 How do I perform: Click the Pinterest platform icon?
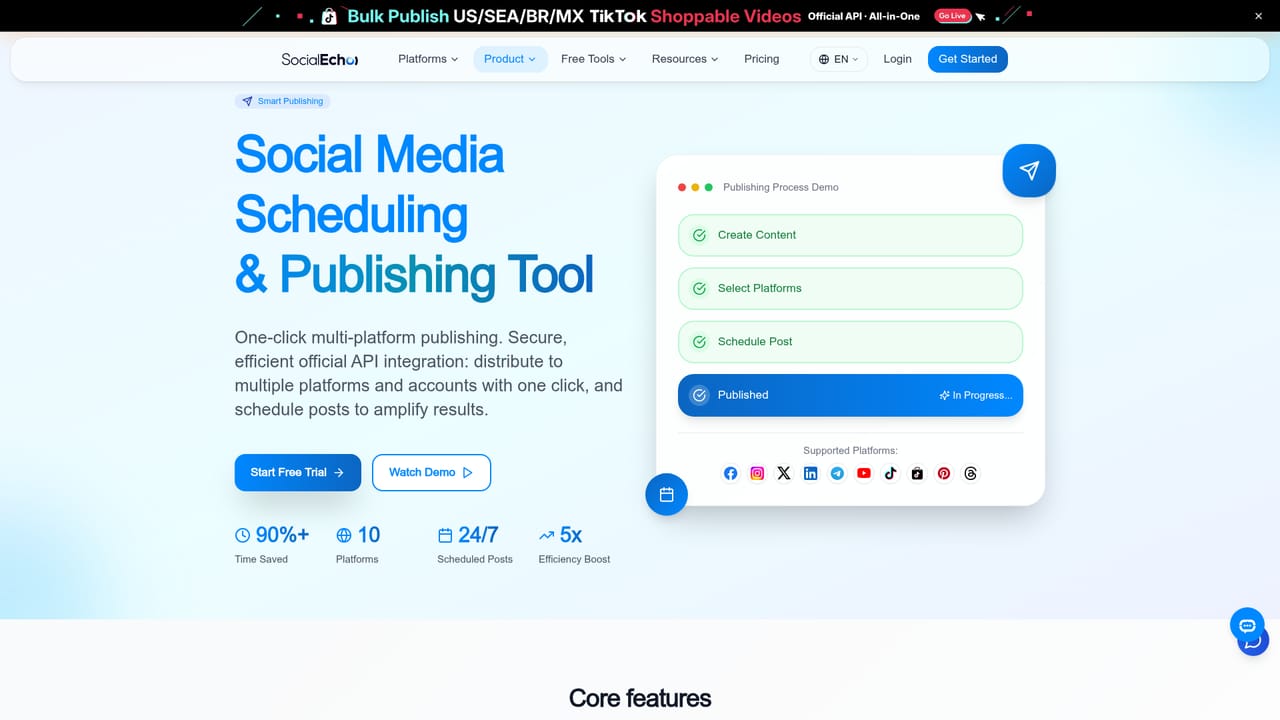click(x=944, y=473)
